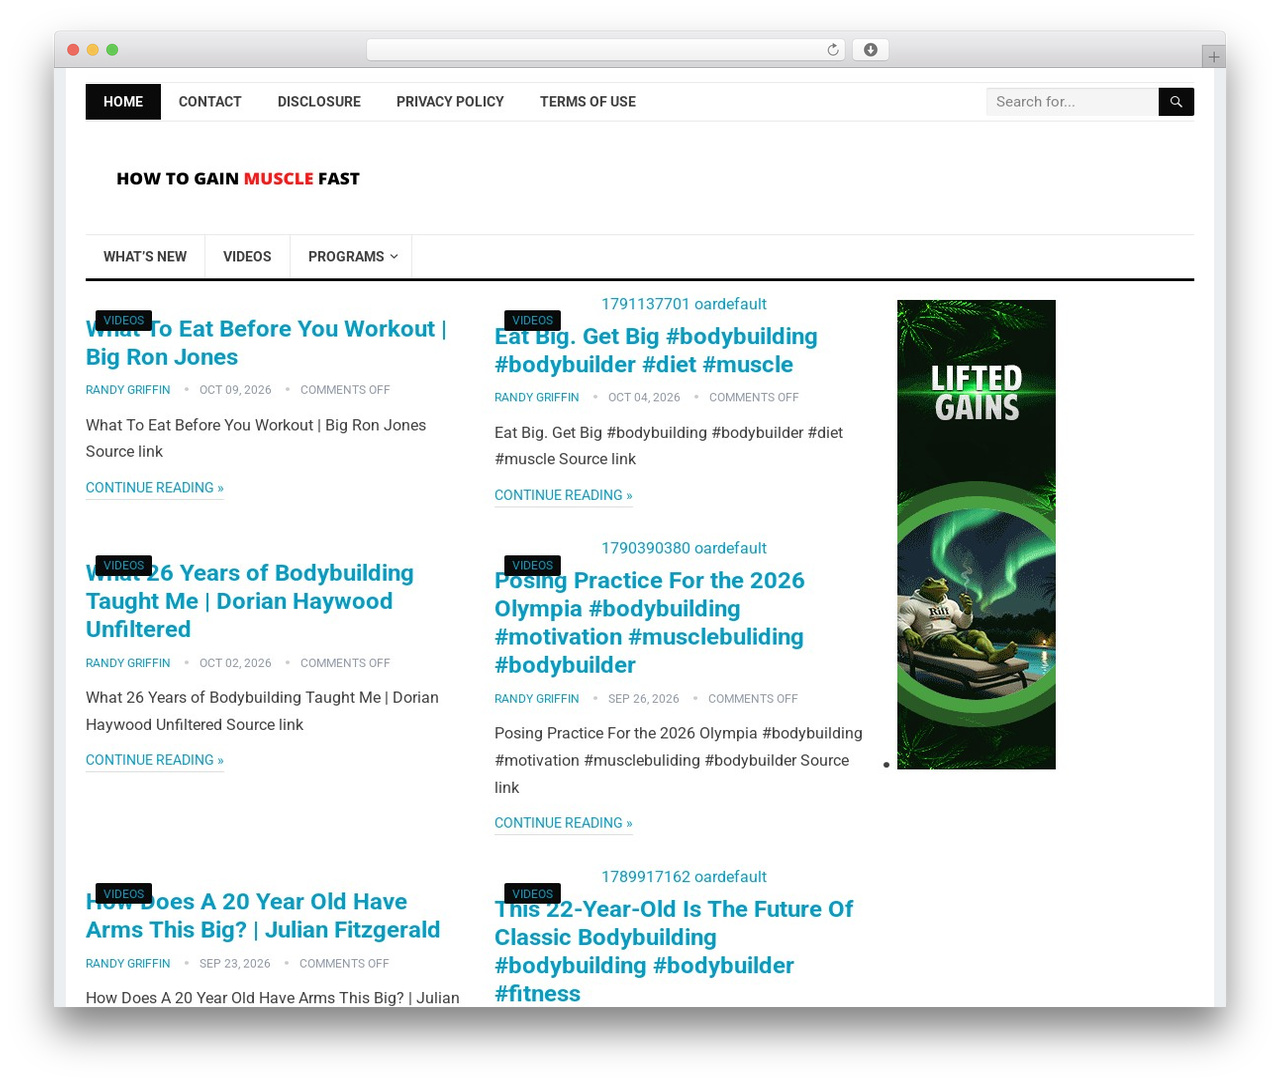Go to the Home menu item
Viewport: 1280px width, 1084px height.
pyautogui.click(x=123, y=102)
